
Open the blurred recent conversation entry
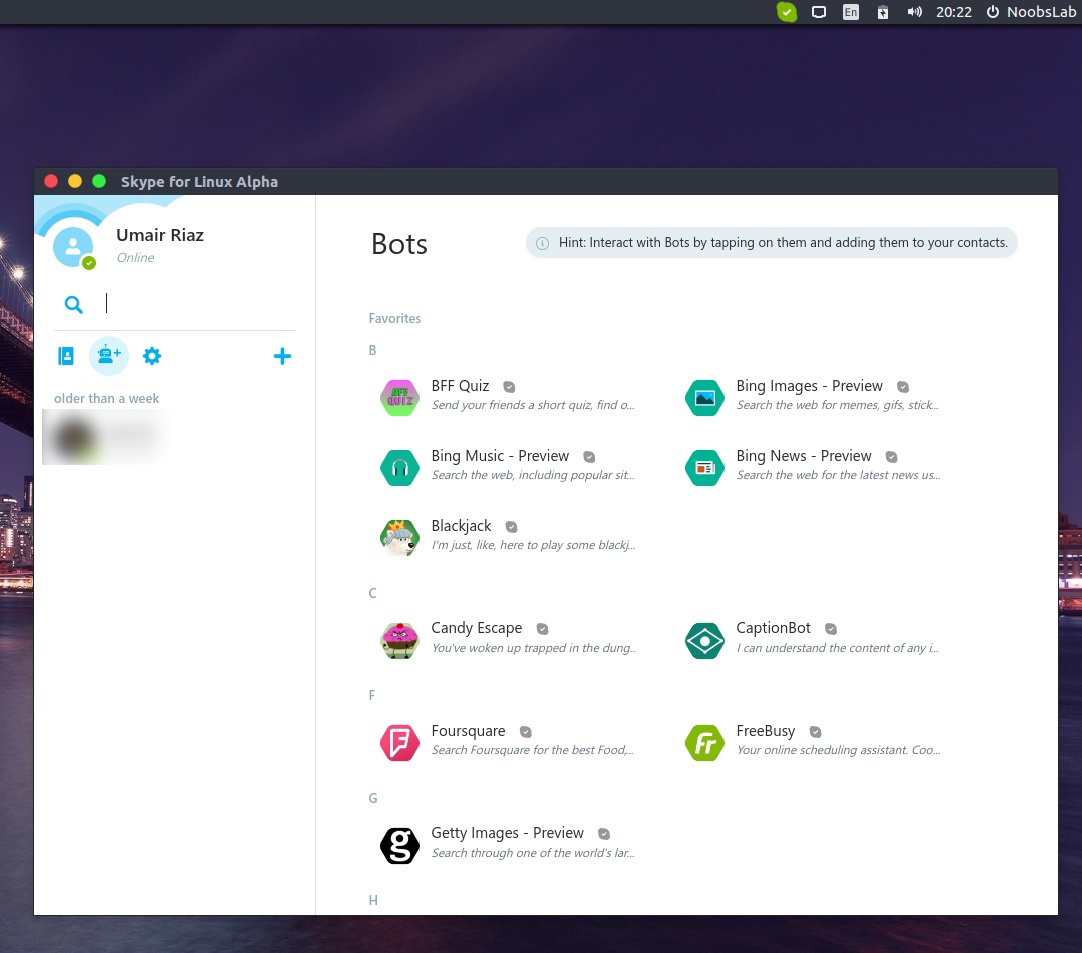pyautogui.click(x=104, y=438)
